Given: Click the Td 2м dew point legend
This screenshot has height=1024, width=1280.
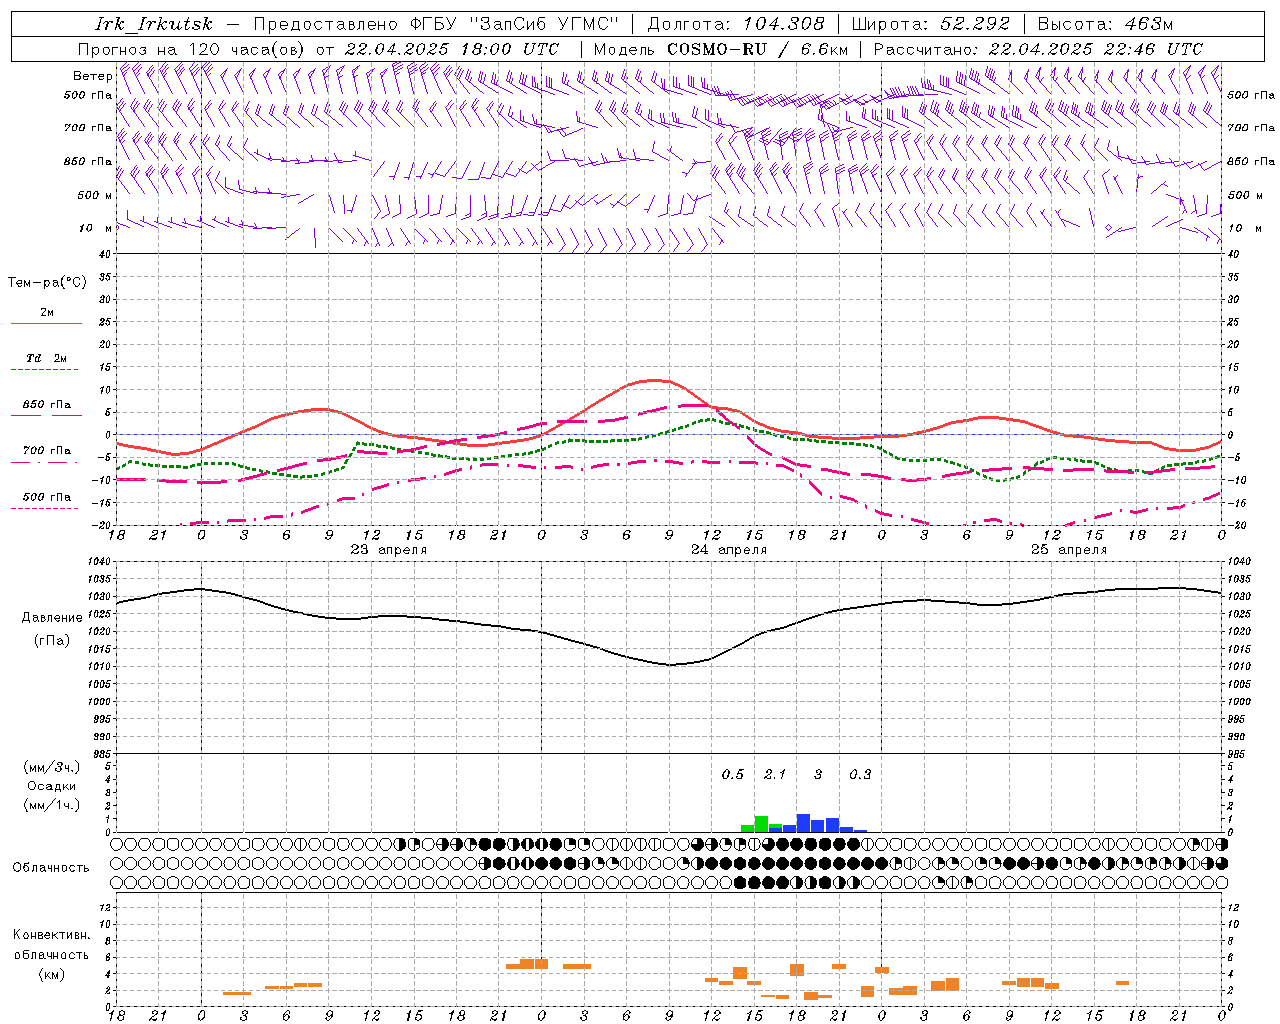Looking at the screenshot, I should [46, 359].
